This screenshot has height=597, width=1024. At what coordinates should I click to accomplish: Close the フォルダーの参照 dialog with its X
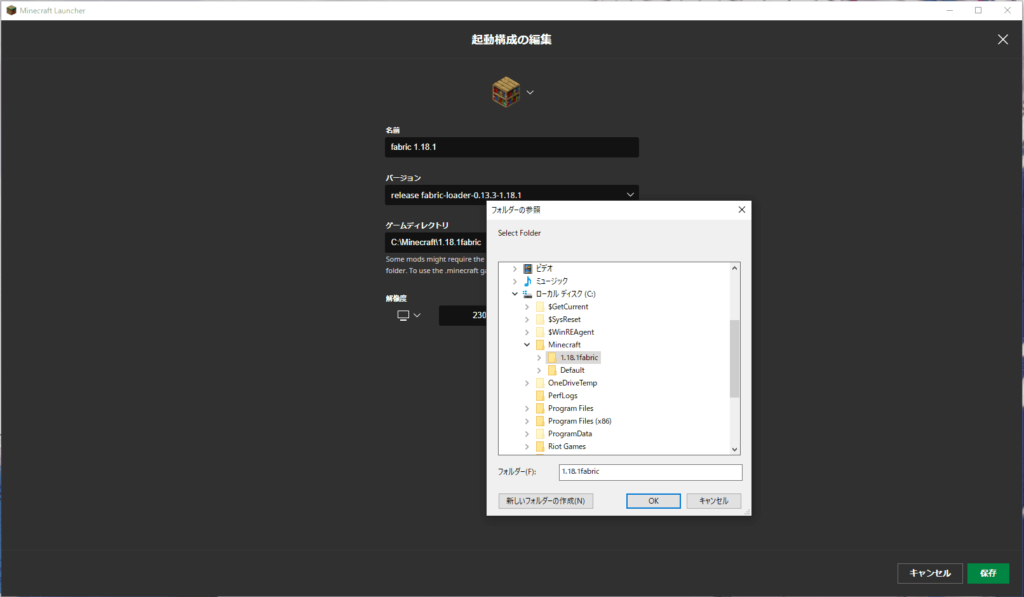pyautogui.click(x=741, y=210)
